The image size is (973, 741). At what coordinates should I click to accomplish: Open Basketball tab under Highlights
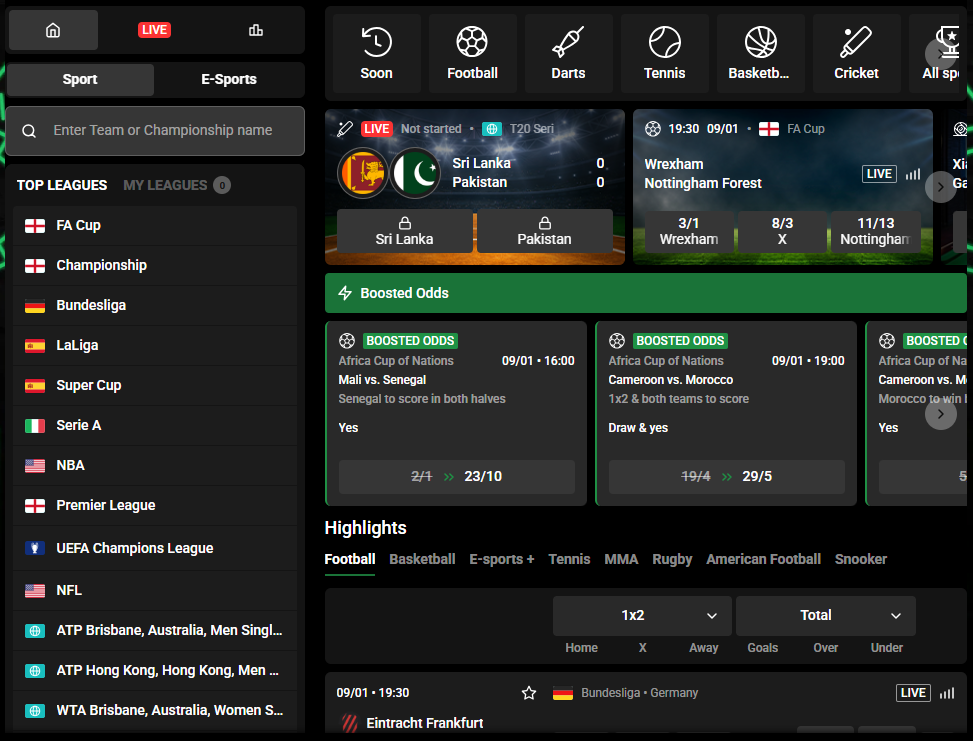coord(422,559)
